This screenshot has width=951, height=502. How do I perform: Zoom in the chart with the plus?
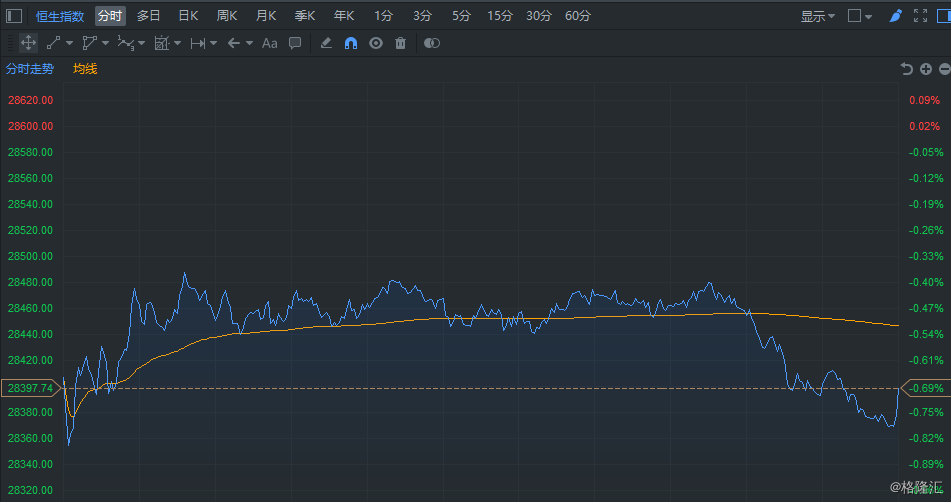click(x=926, y=69)
